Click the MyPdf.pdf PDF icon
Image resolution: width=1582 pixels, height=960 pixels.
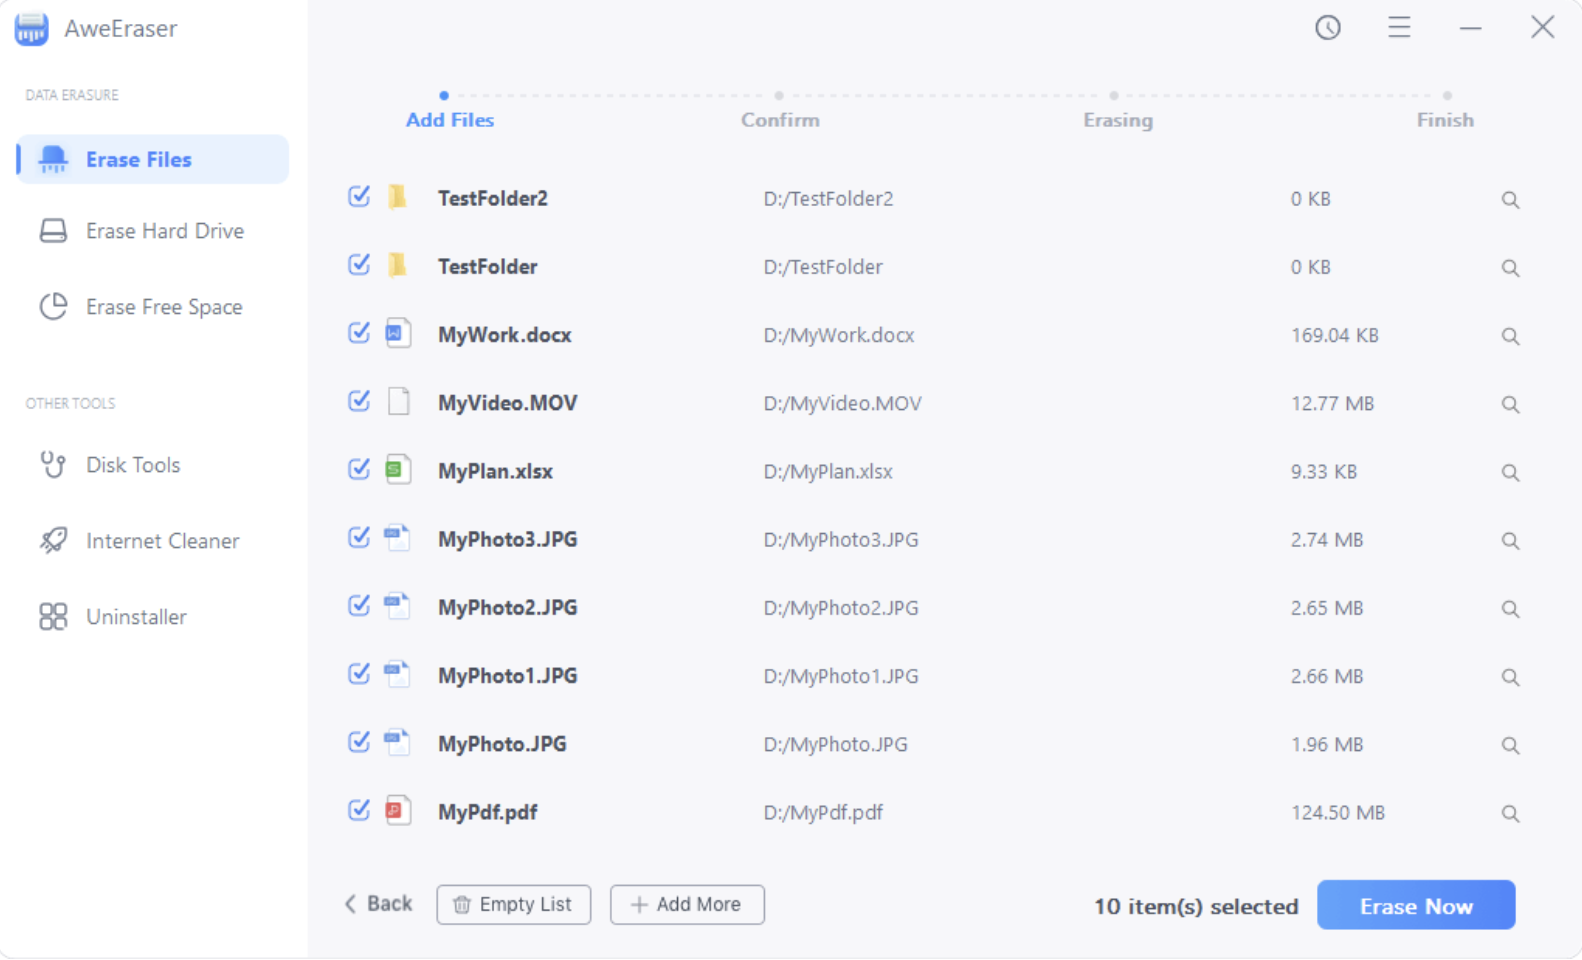click(x=398, y=810)
